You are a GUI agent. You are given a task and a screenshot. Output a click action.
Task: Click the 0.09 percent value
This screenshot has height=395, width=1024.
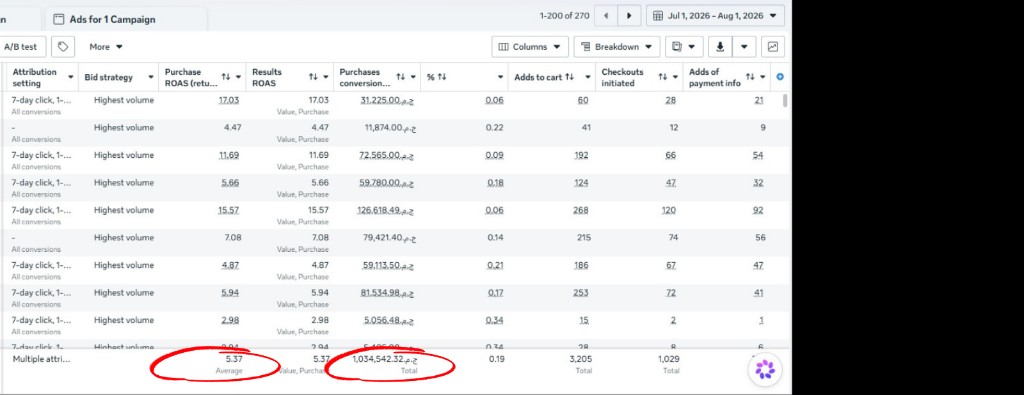495,155
